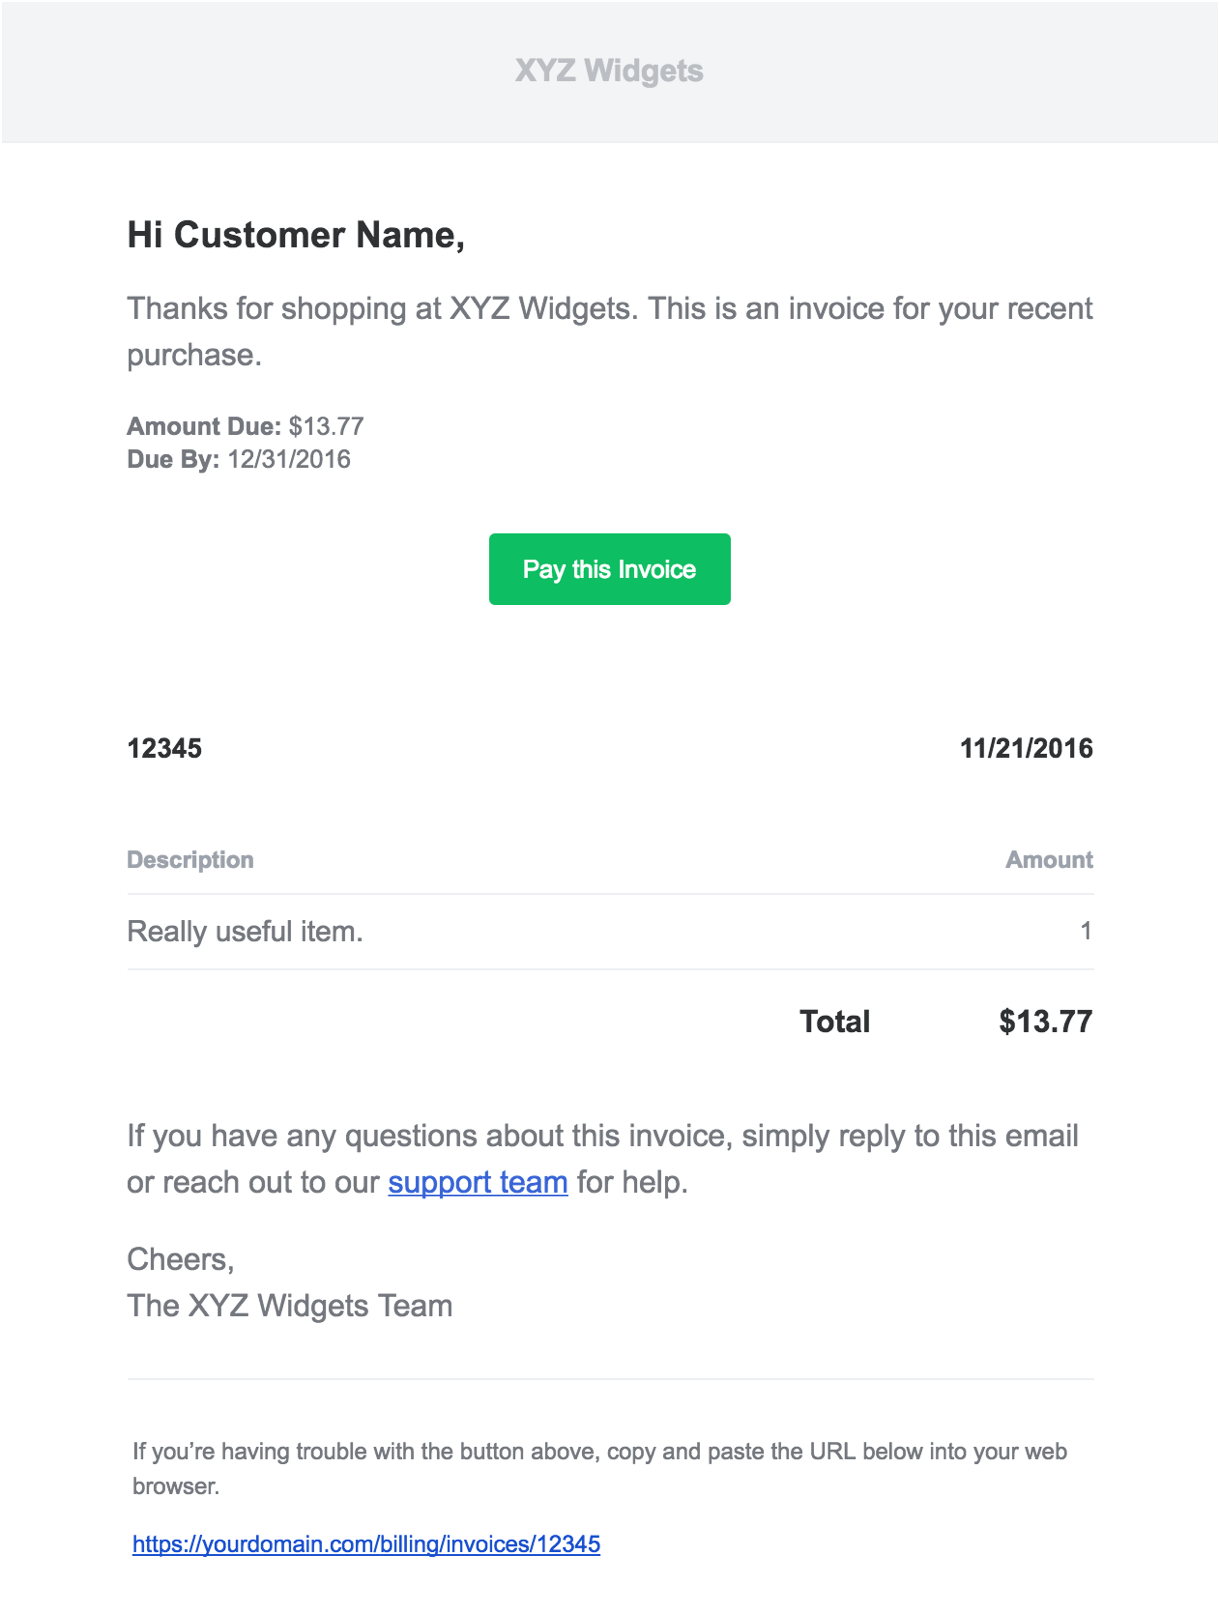Screen dimensions: 1220x1614
Task: Click the XYZ Widgets header title
Action: pos(609,71)
